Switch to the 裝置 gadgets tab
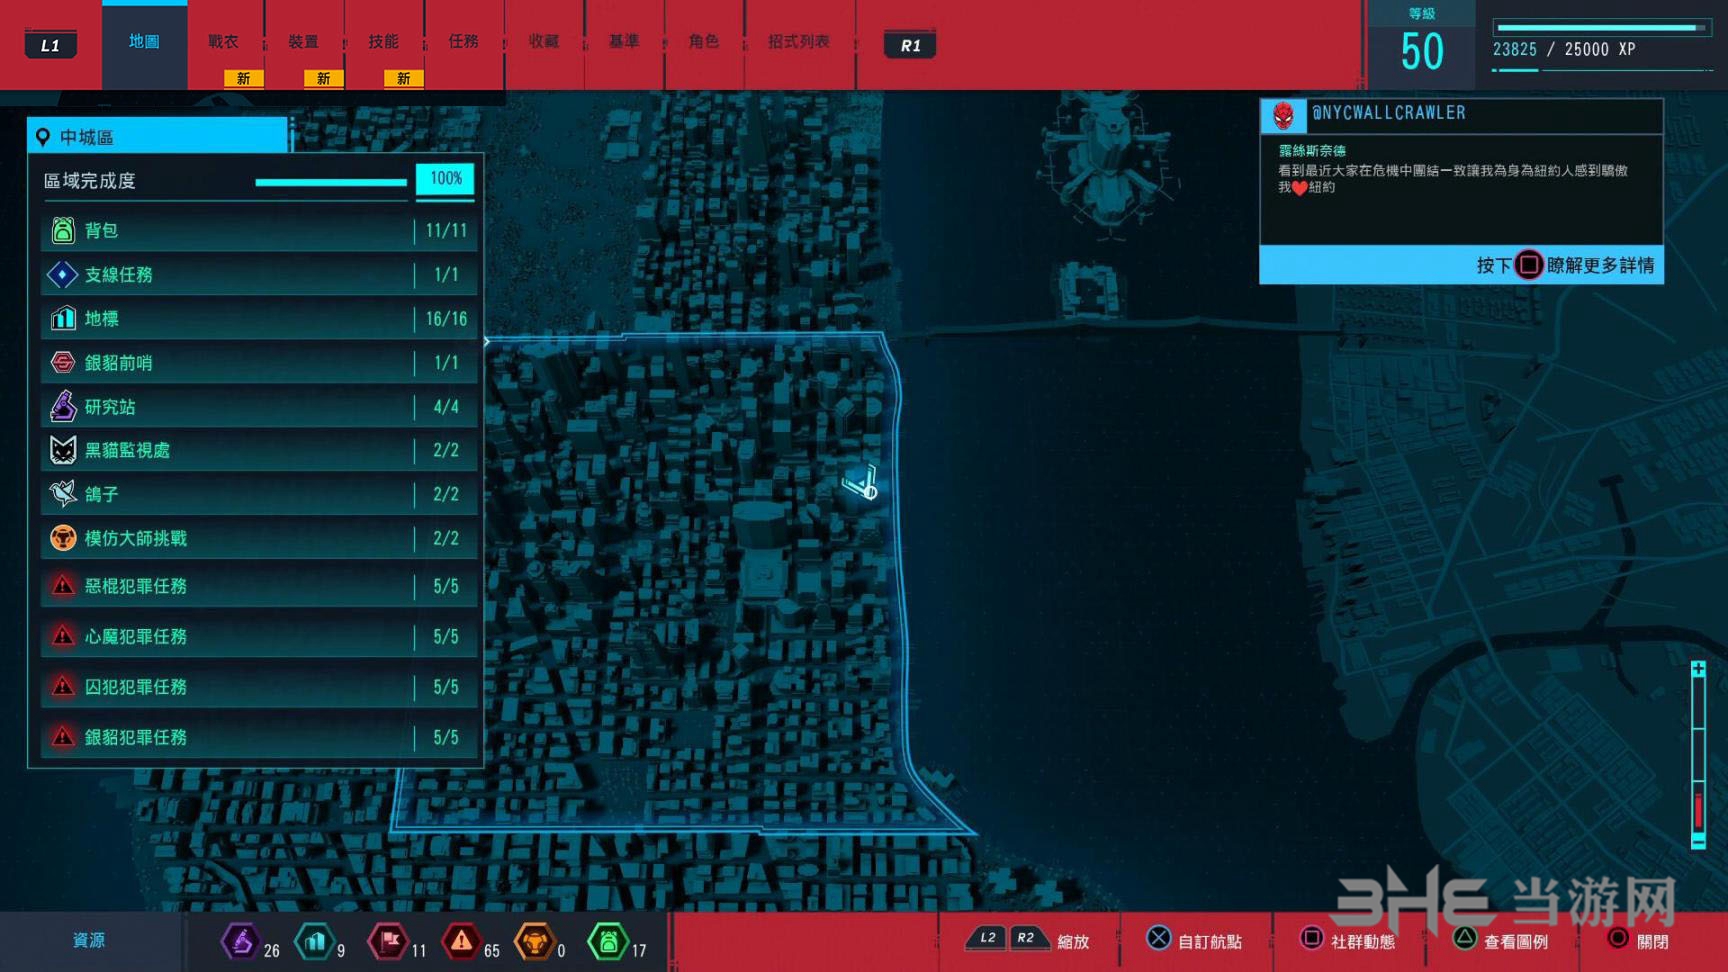Screen dimensions: 1728x972 tap(304, 42)
